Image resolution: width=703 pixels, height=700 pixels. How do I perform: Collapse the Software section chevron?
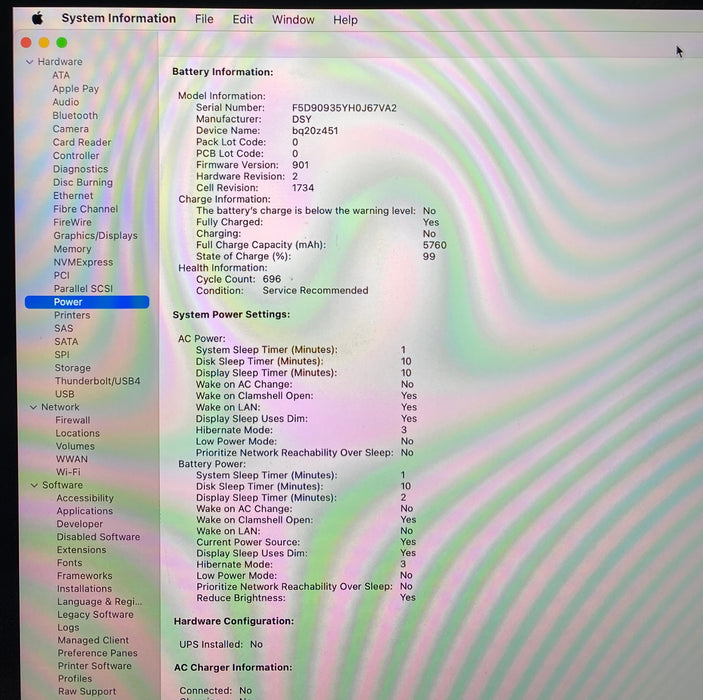[x=34, y=485]
